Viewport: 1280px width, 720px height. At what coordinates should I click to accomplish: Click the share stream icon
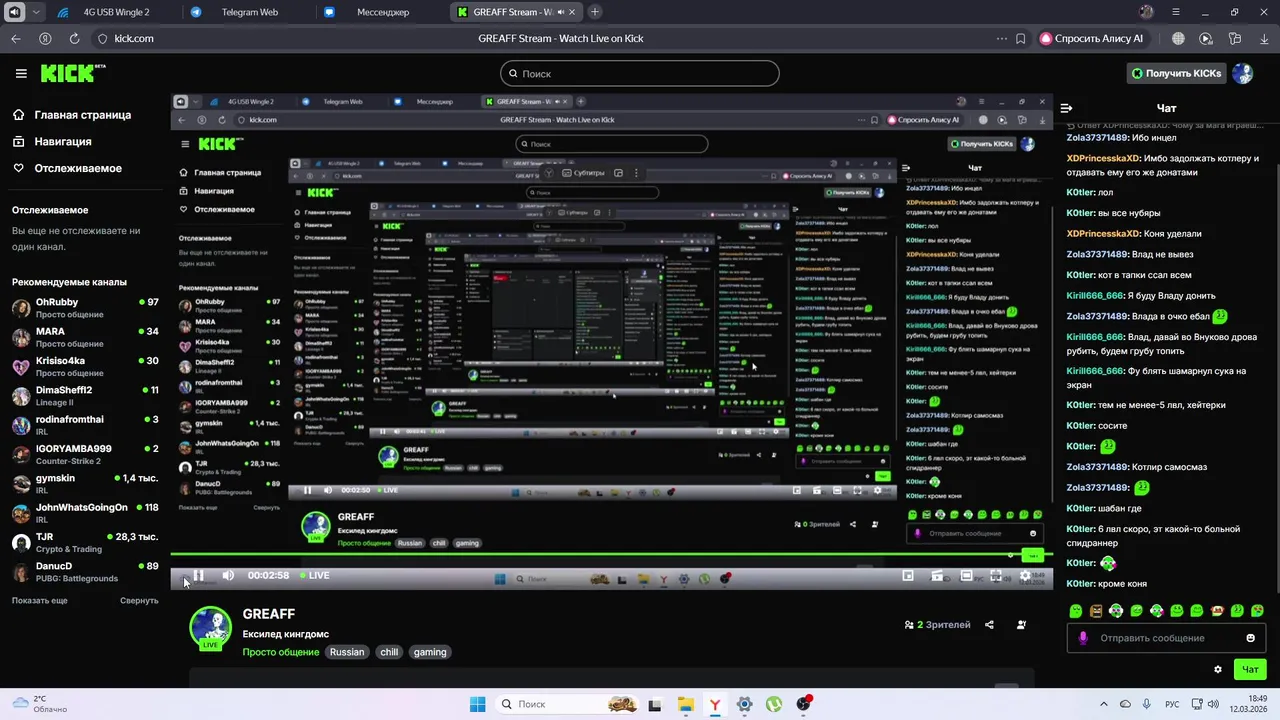(x=989, y=625)
